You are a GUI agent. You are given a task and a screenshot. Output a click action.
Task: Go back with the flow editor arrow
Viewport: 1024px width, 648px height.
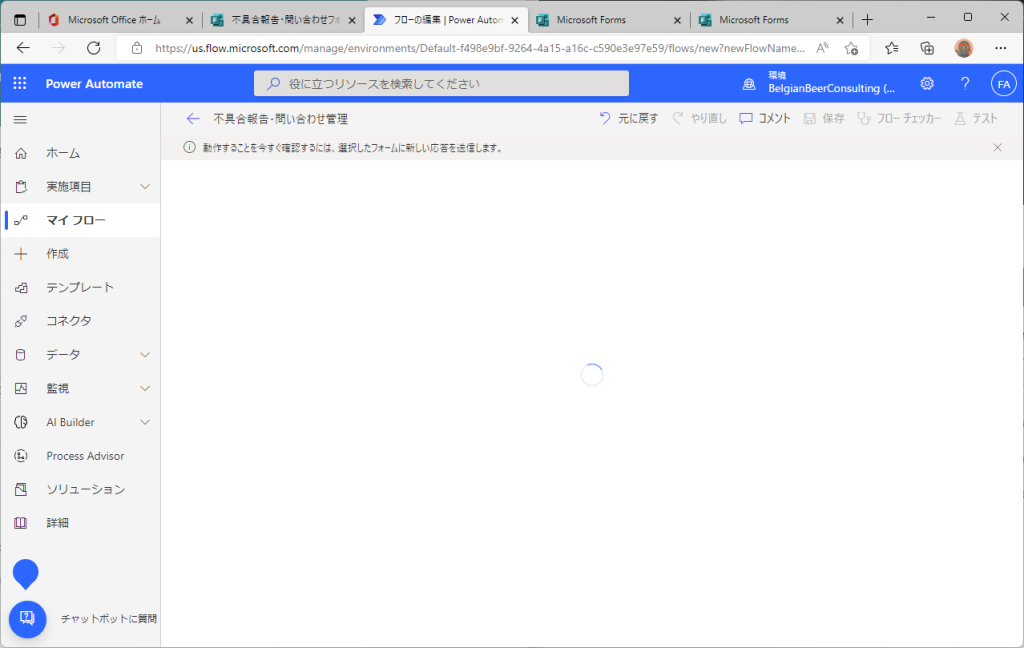193,118
